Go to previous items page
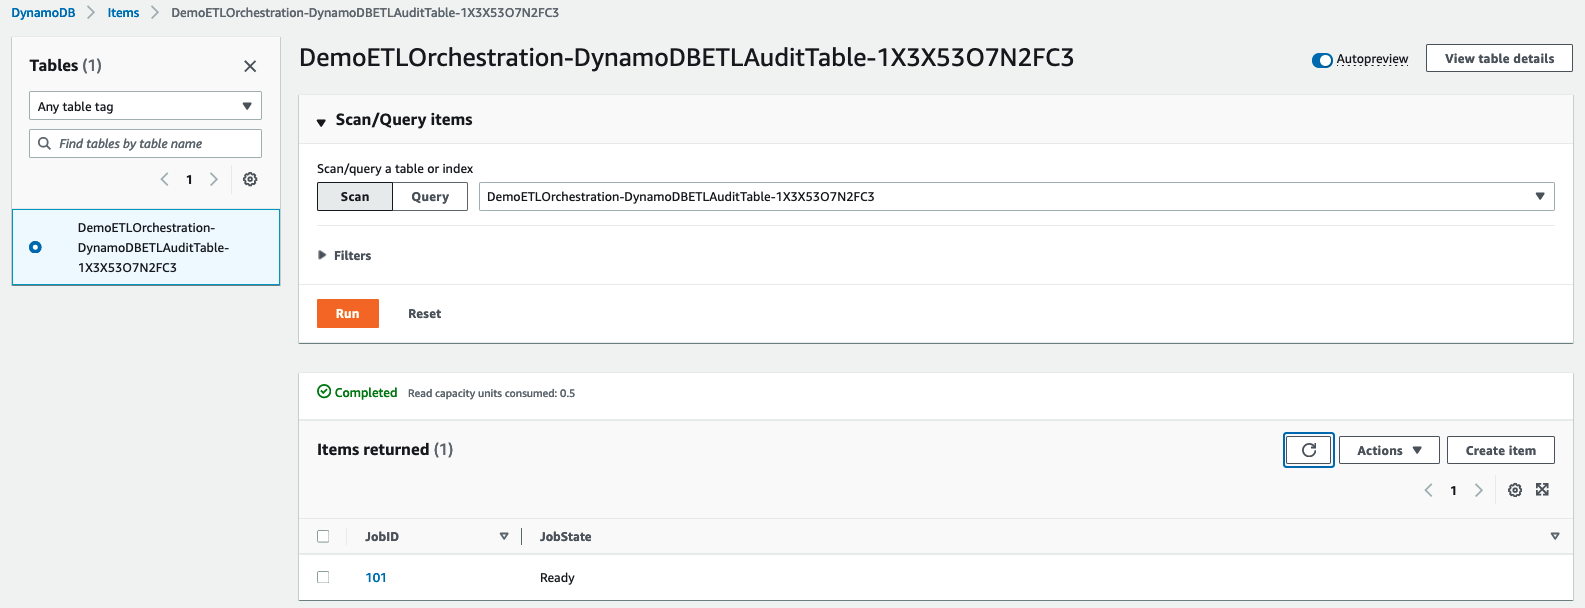 coord(1428,490)
